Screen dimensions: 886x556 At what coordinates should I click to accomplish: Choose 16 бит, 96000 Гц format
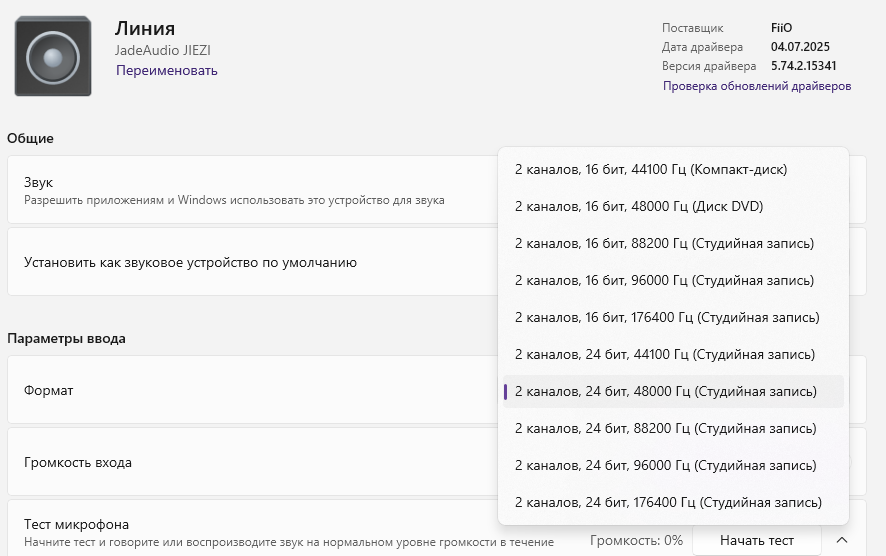click(664, 281)
